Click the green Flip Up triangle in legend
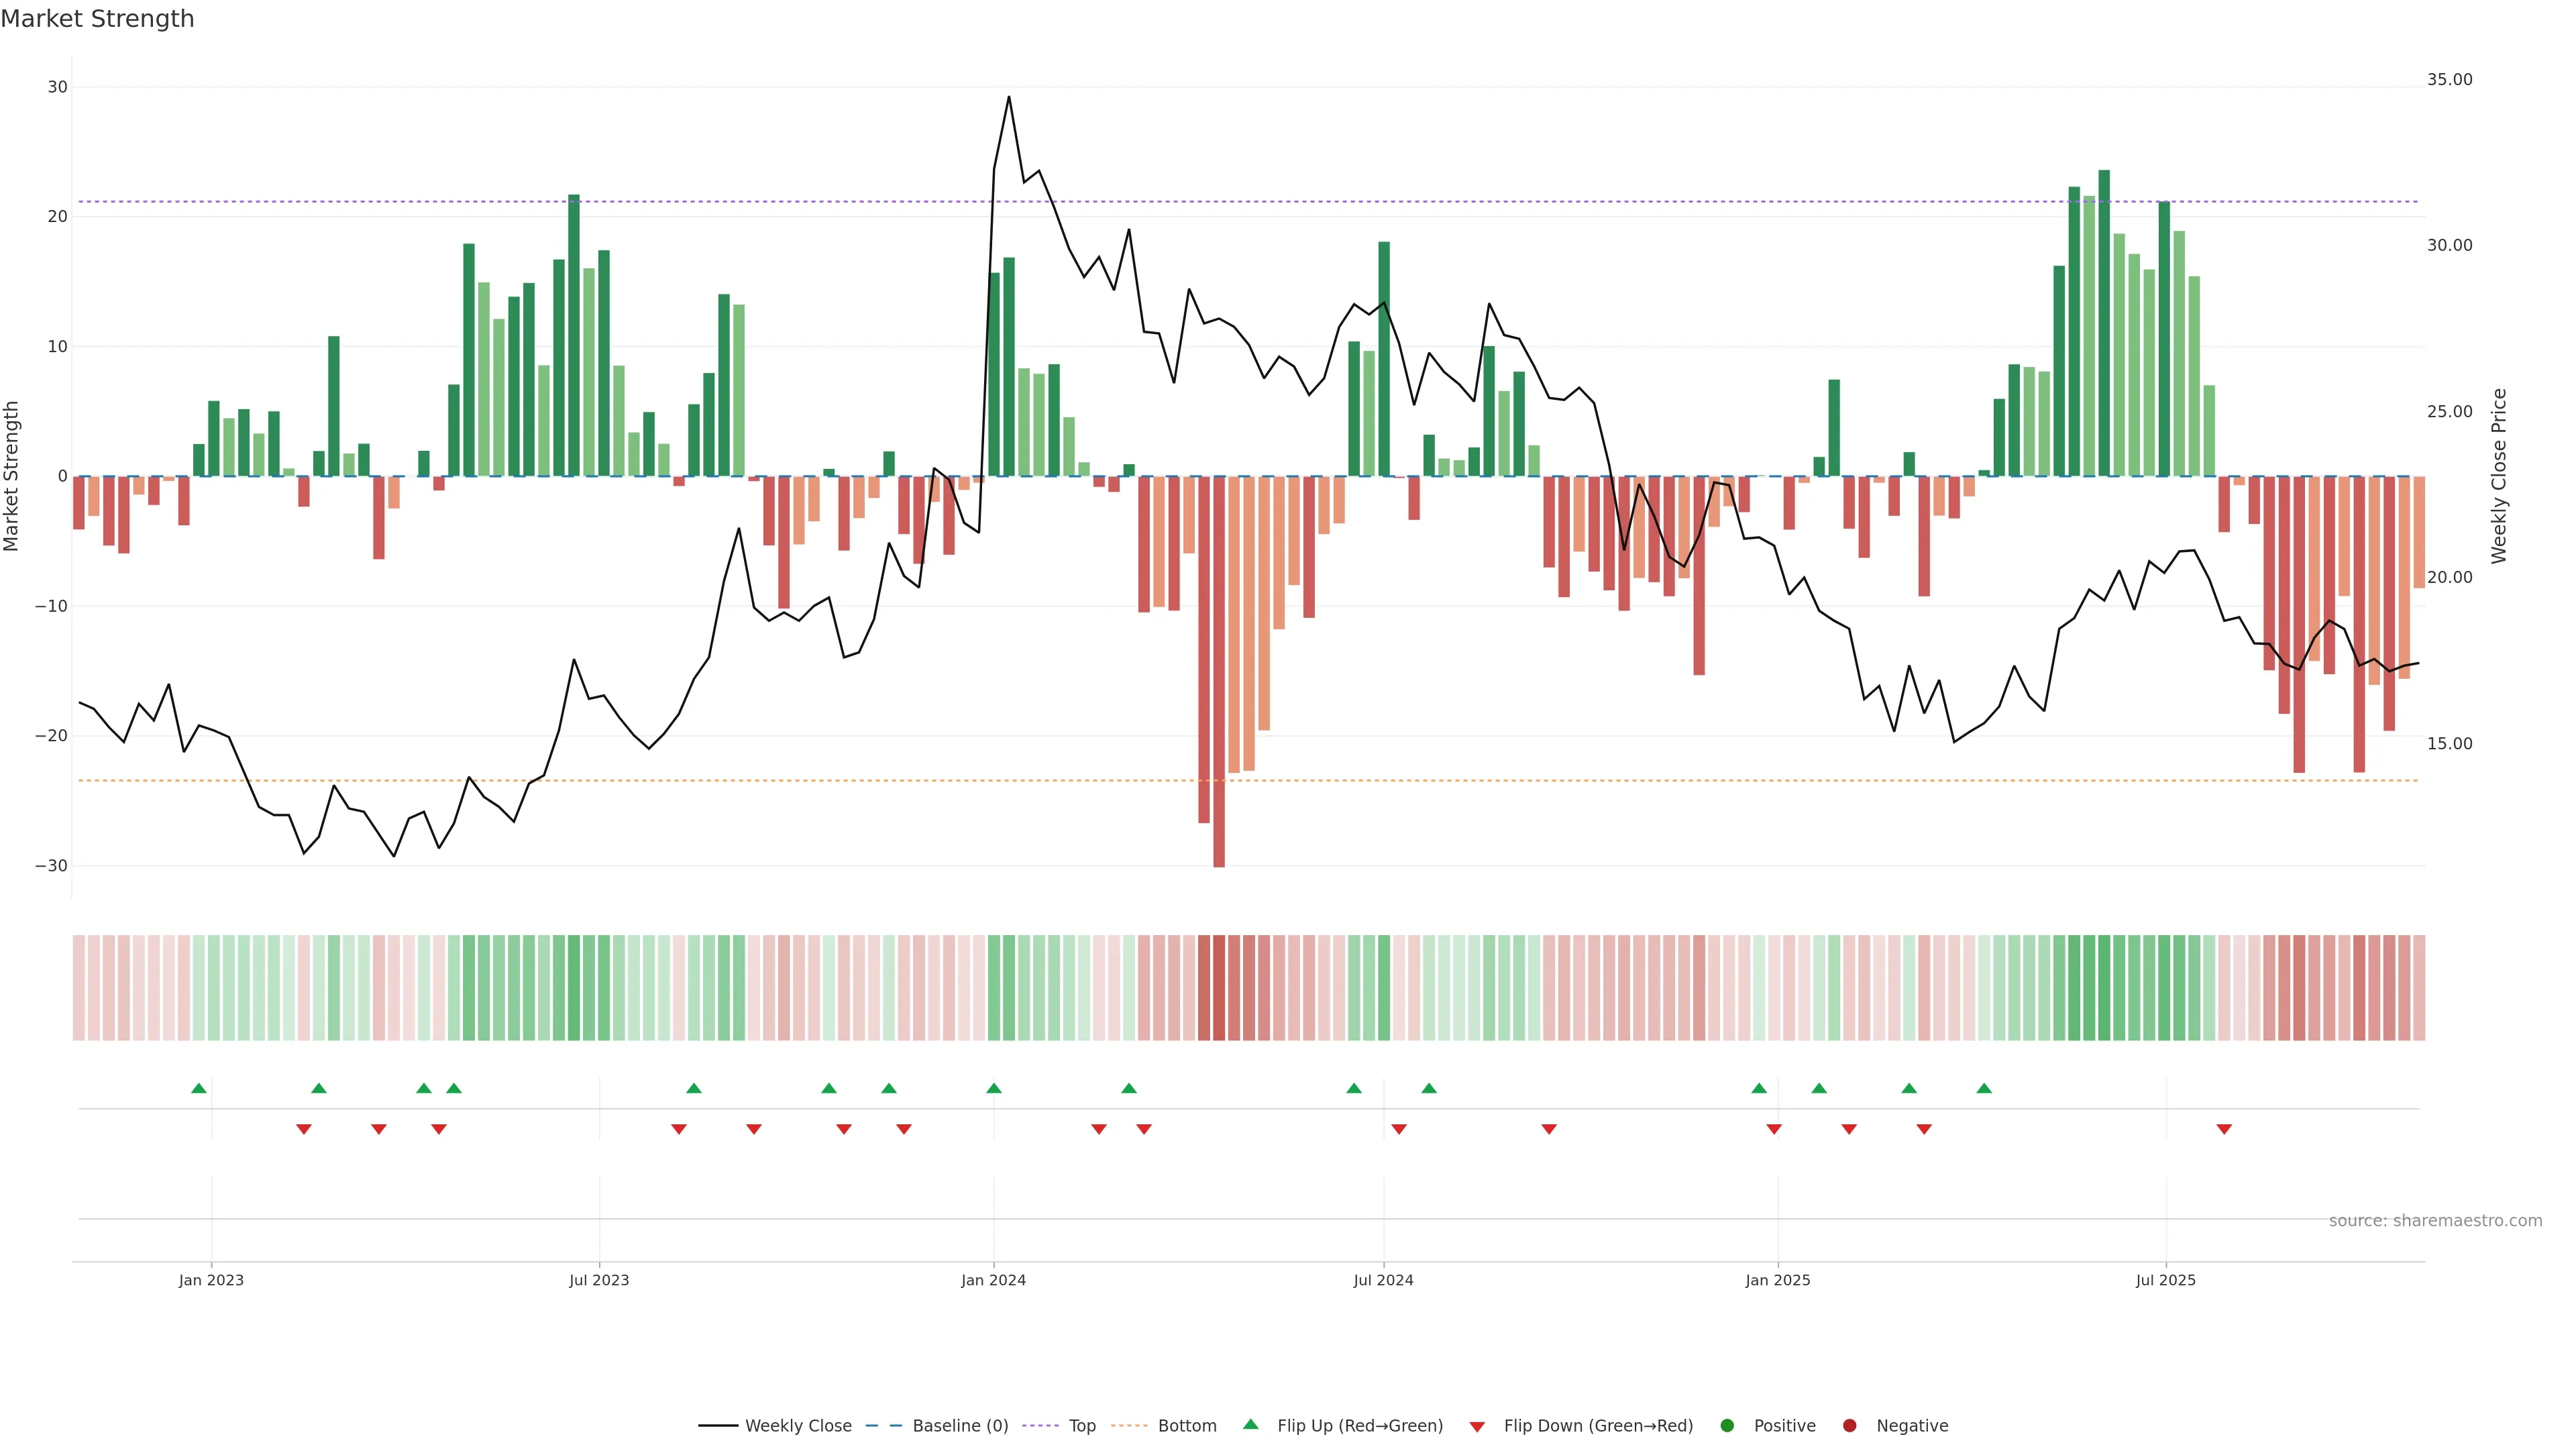The width and height of the screenshot is (2576, 1449). click(x=1250, y=1424)
